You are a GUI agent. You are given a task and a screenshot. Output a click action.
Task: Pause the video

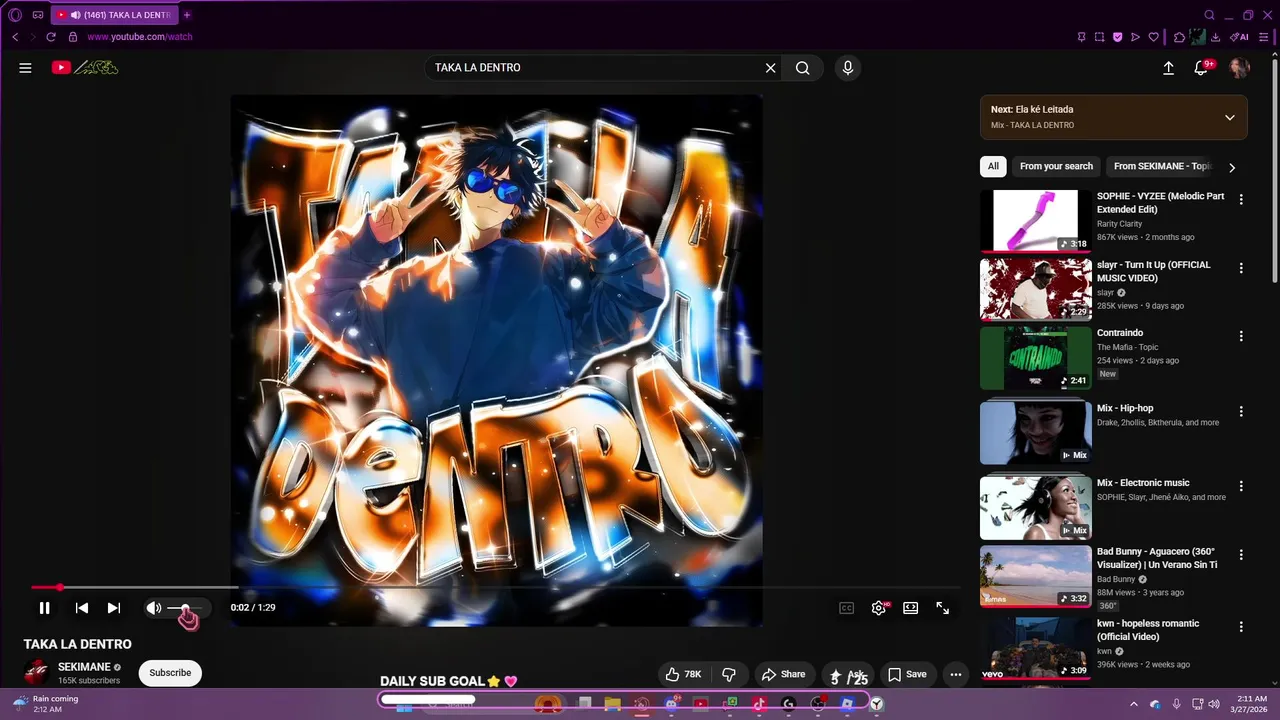[44, 608]
